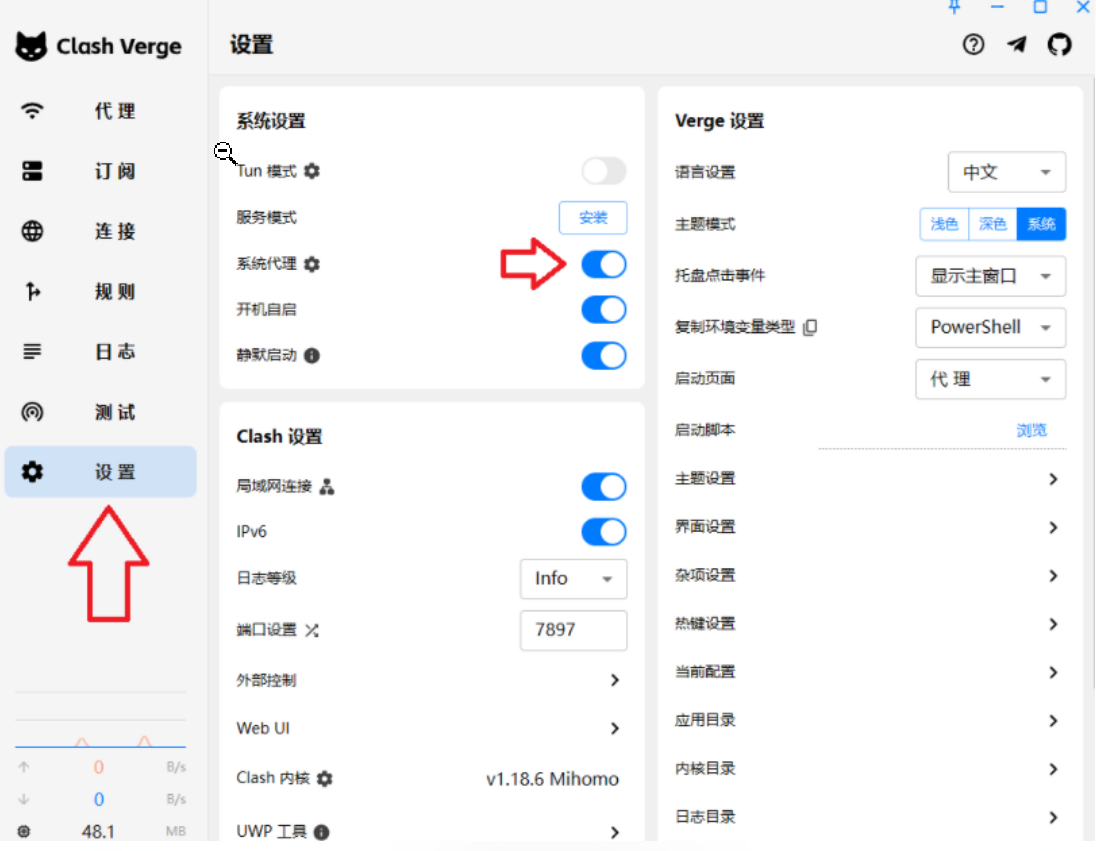Expand 杂项设置 miscellaneous settings
Viewport: 1096px width, 851px height.
pyautogui.click(x=870, y=575)
